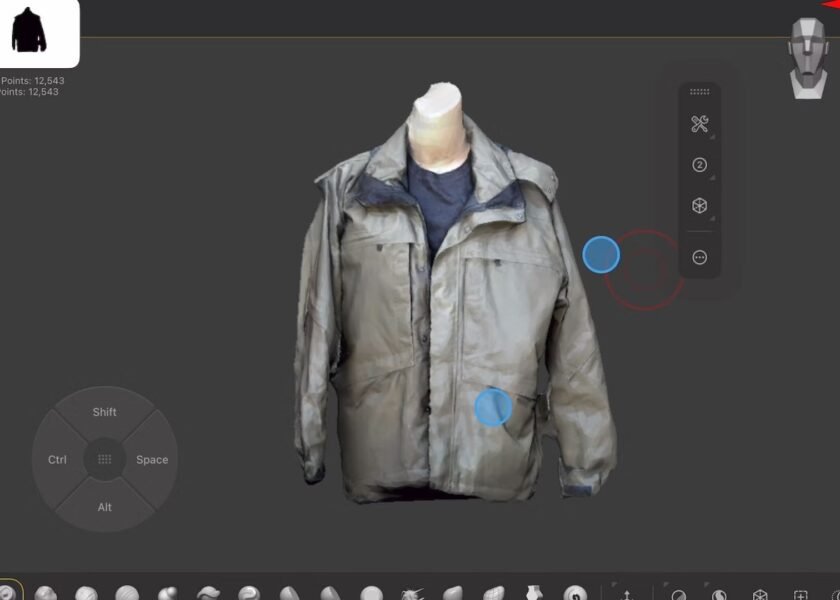
Task: Select the cube icon in the floating panel
Action: coord(700,206)
